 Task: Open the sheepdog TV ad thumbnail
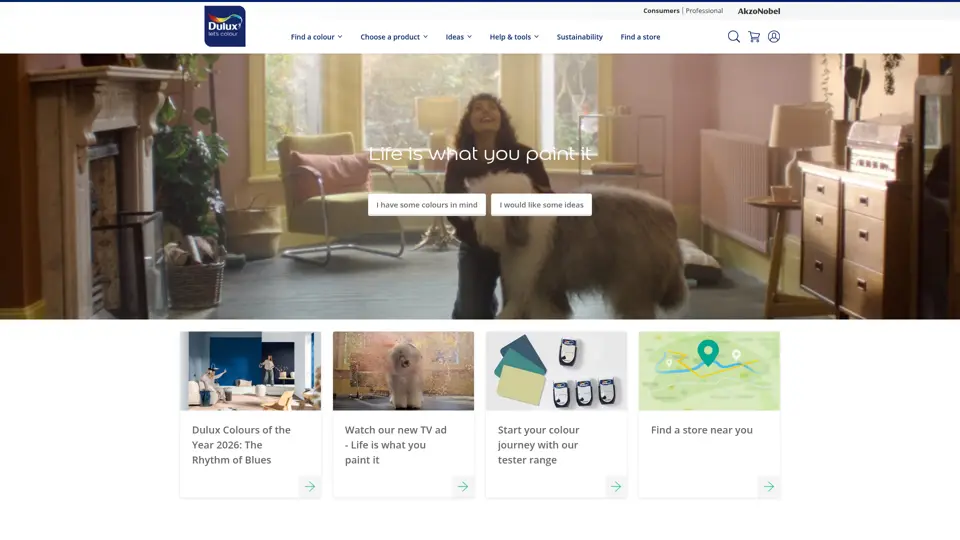pos(403,371)
